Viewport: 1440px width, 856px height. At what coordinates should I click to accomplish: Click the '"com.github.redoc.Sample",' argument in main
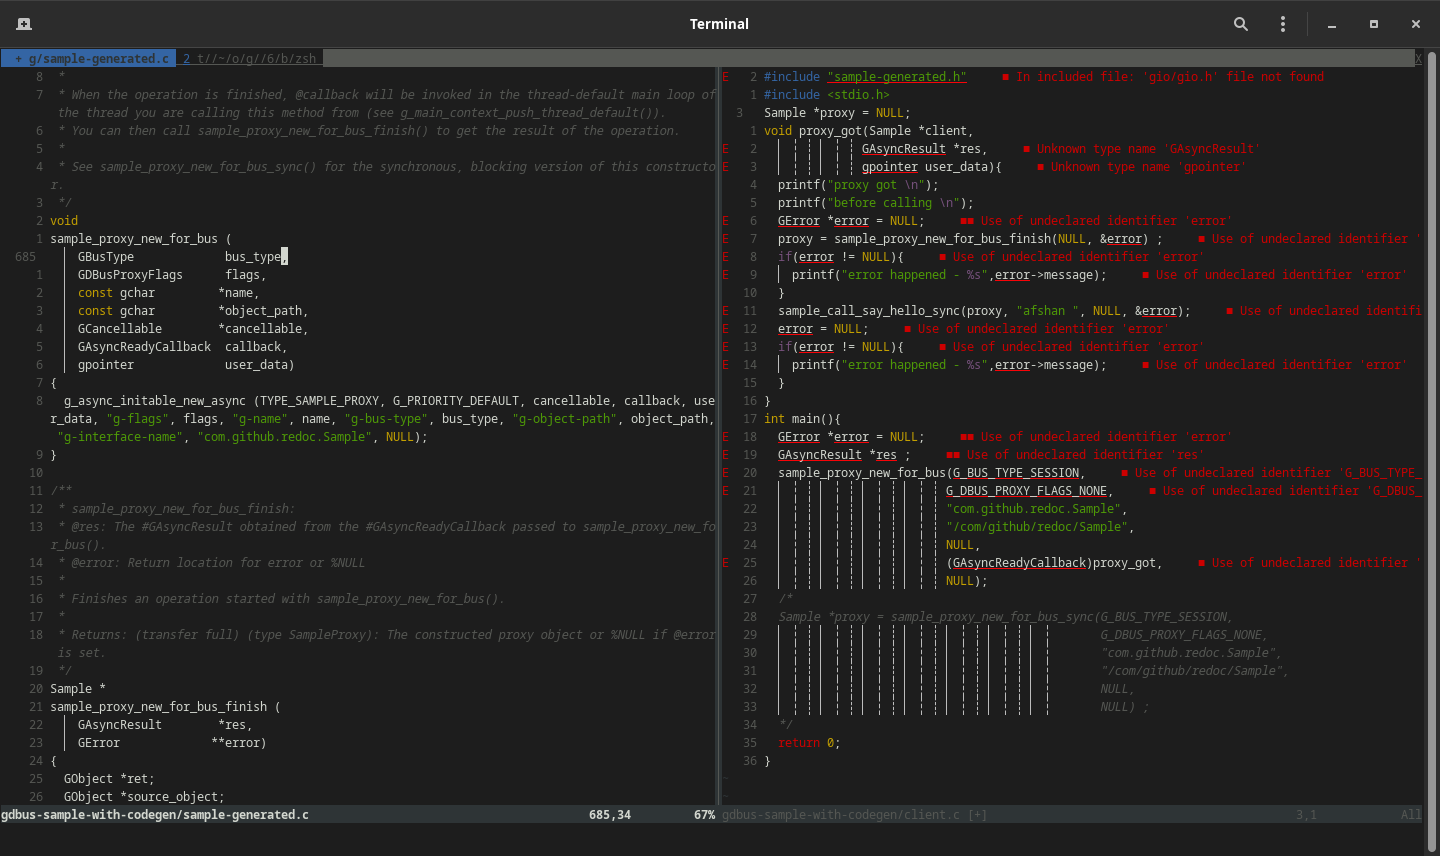pos(1037,509)
